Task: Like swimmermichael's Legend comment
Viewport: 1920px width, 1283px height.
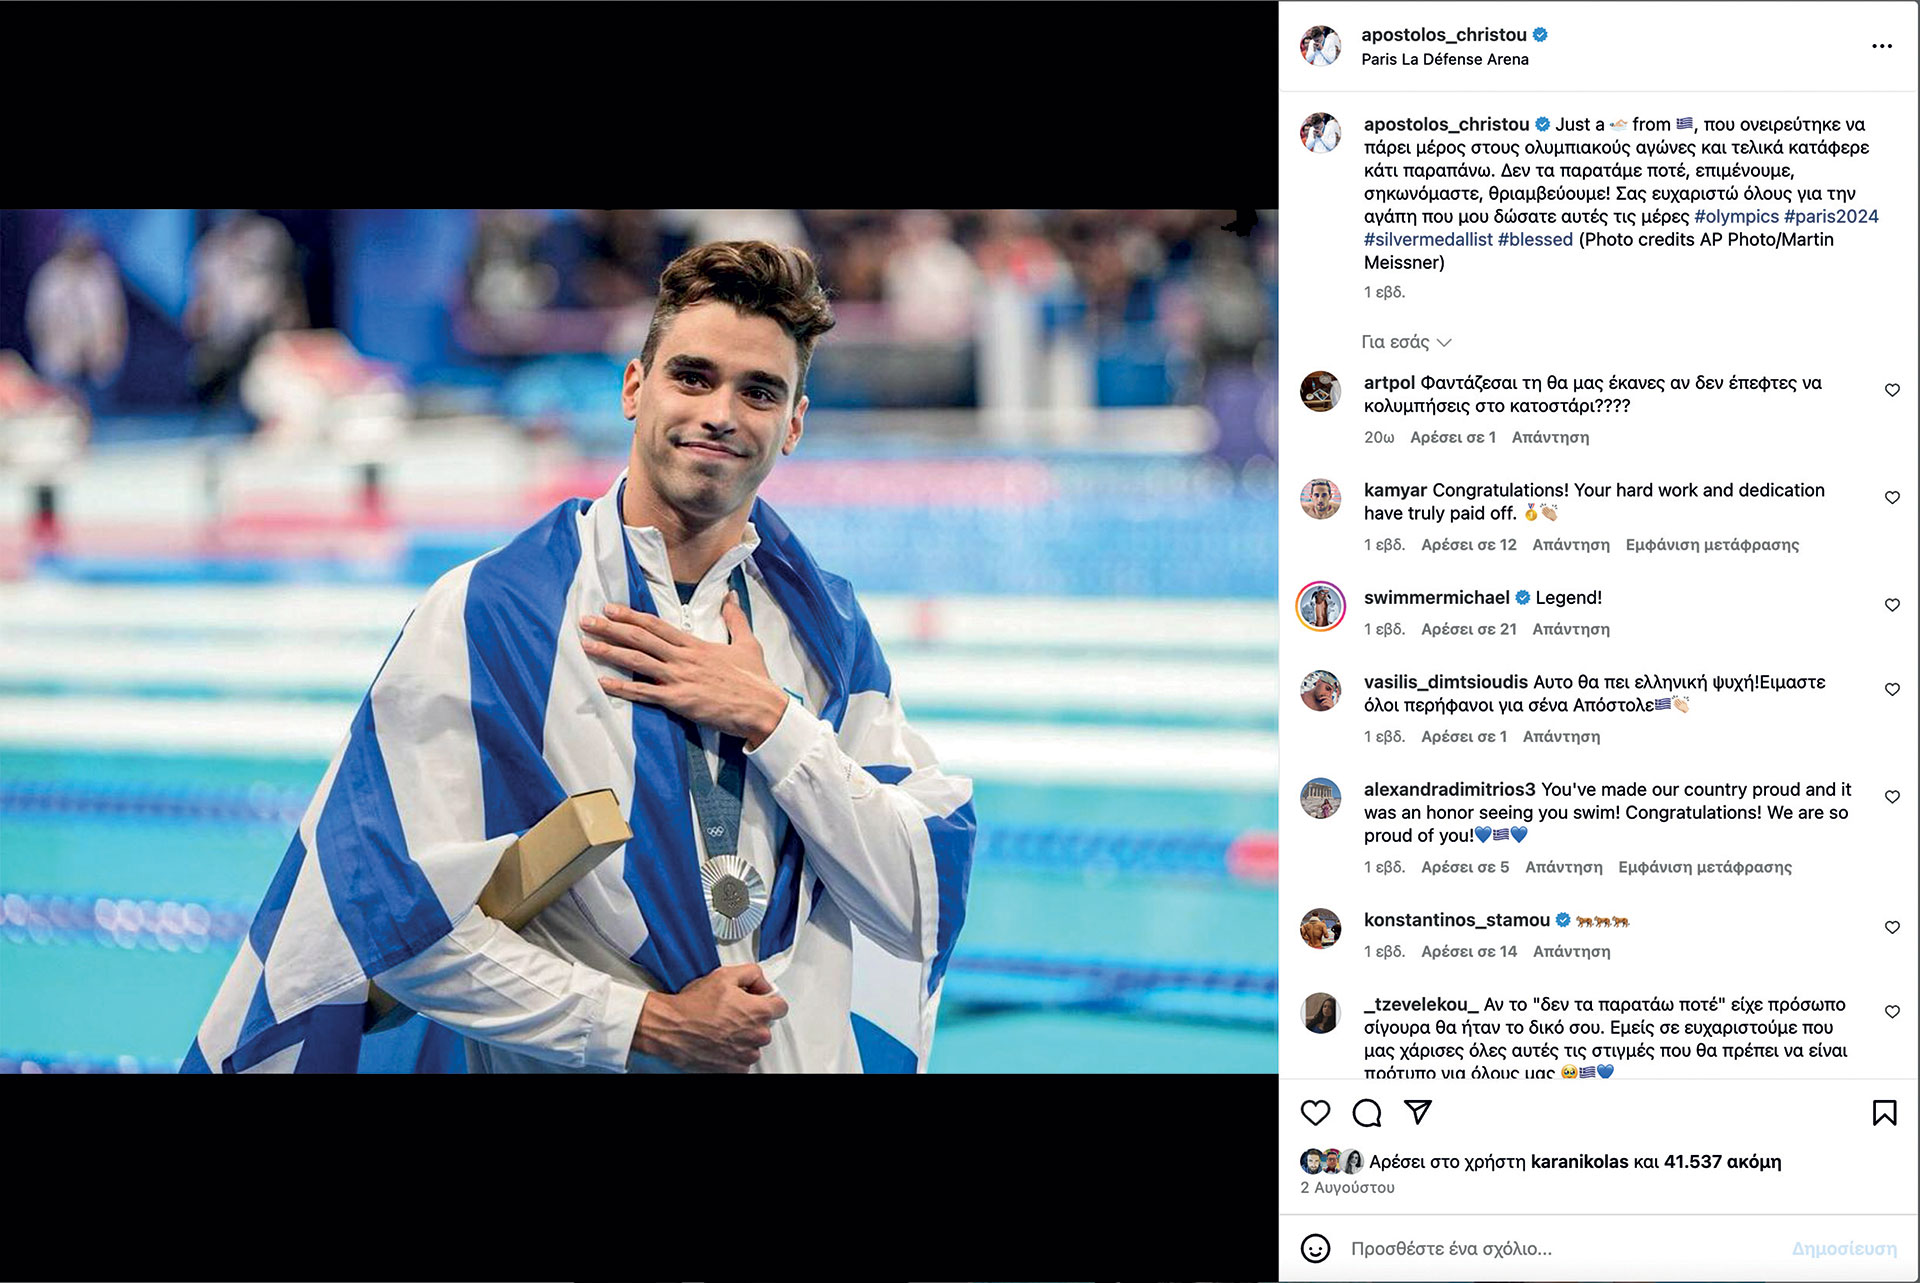Action: coord(1892,605)
